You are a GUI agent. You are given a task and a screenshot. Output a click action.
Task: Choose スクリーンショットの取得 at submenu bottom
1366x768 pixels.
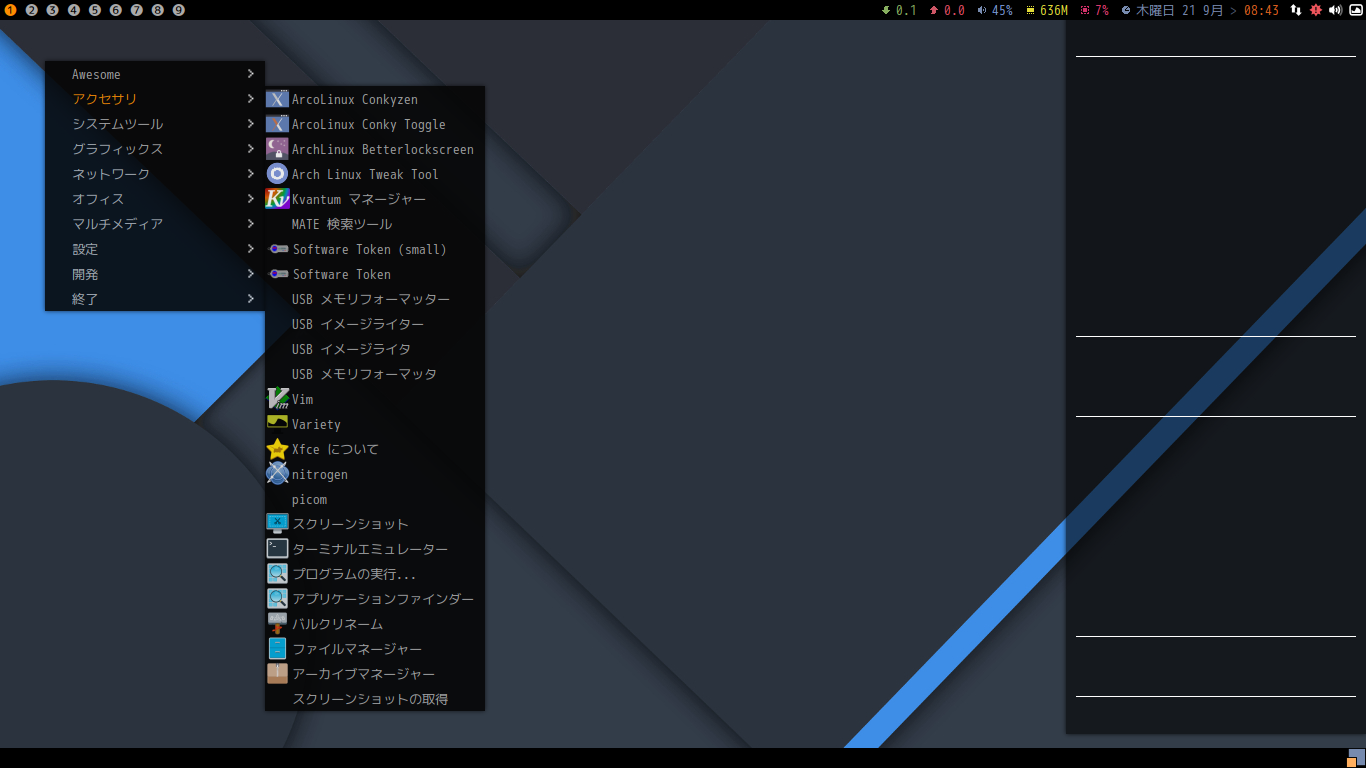click(375, 699)
